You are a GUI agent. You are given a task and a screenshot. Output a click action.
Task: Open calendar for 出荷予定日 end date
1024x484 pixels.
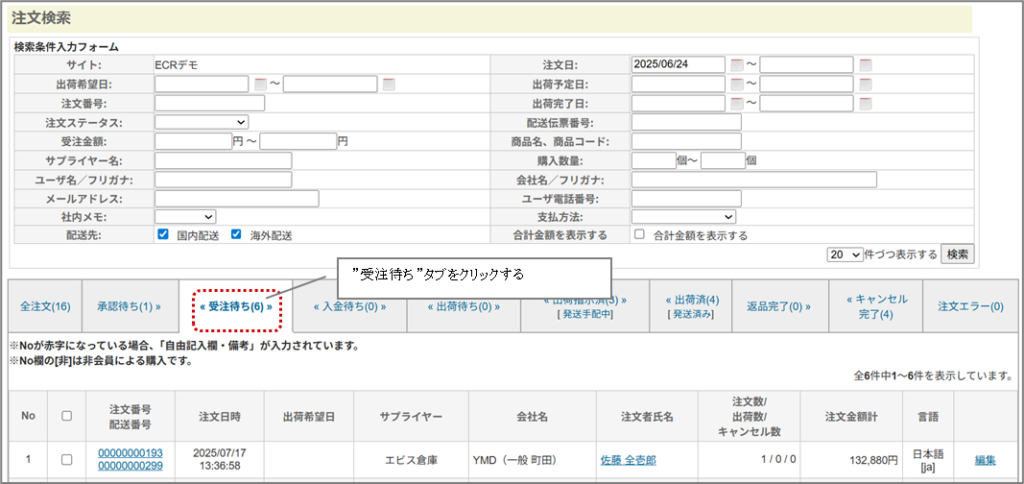pos(865,84)
